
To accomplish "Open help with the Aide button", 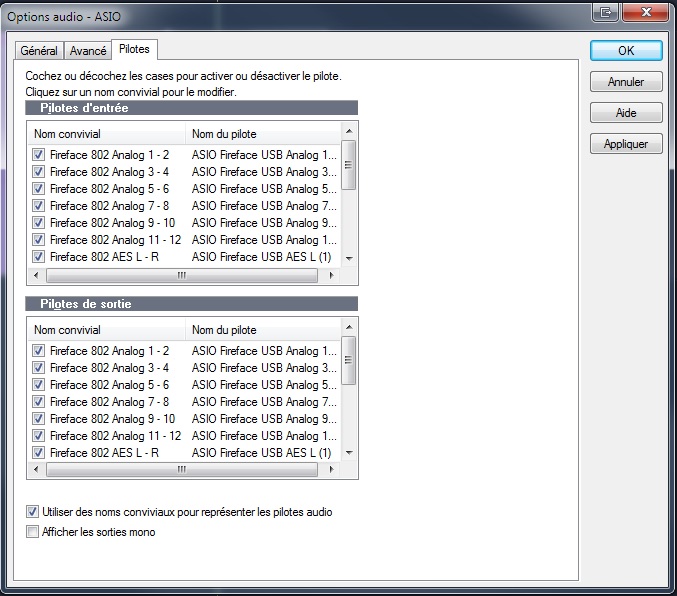I will tap(626, 113).
